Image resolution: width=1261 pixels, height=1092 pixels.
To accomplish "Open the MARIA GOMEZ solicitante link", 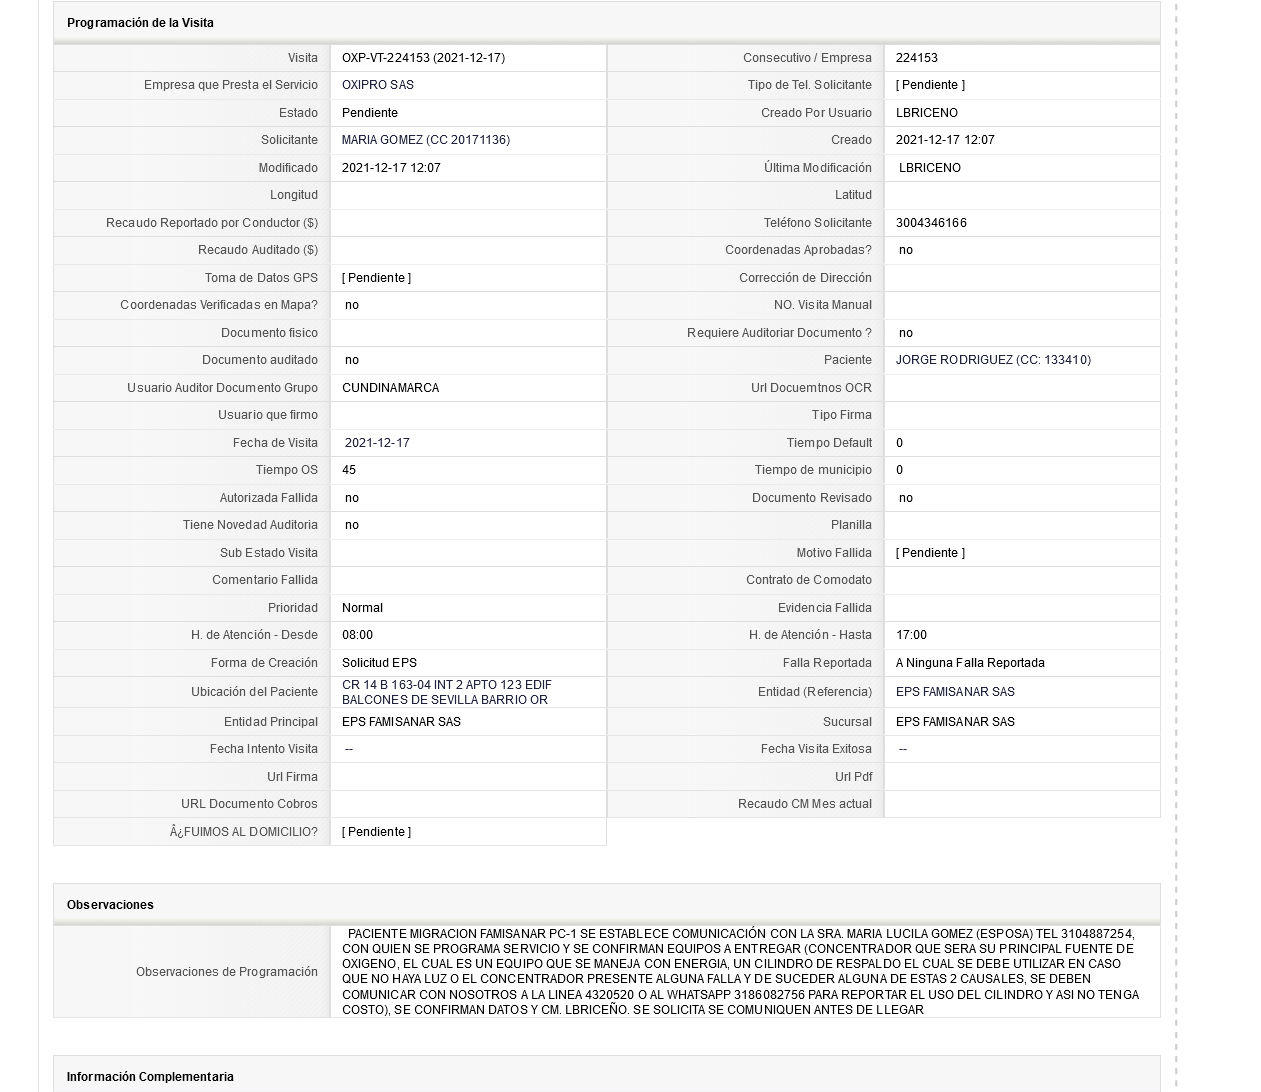I will click(x=425, y=140).
